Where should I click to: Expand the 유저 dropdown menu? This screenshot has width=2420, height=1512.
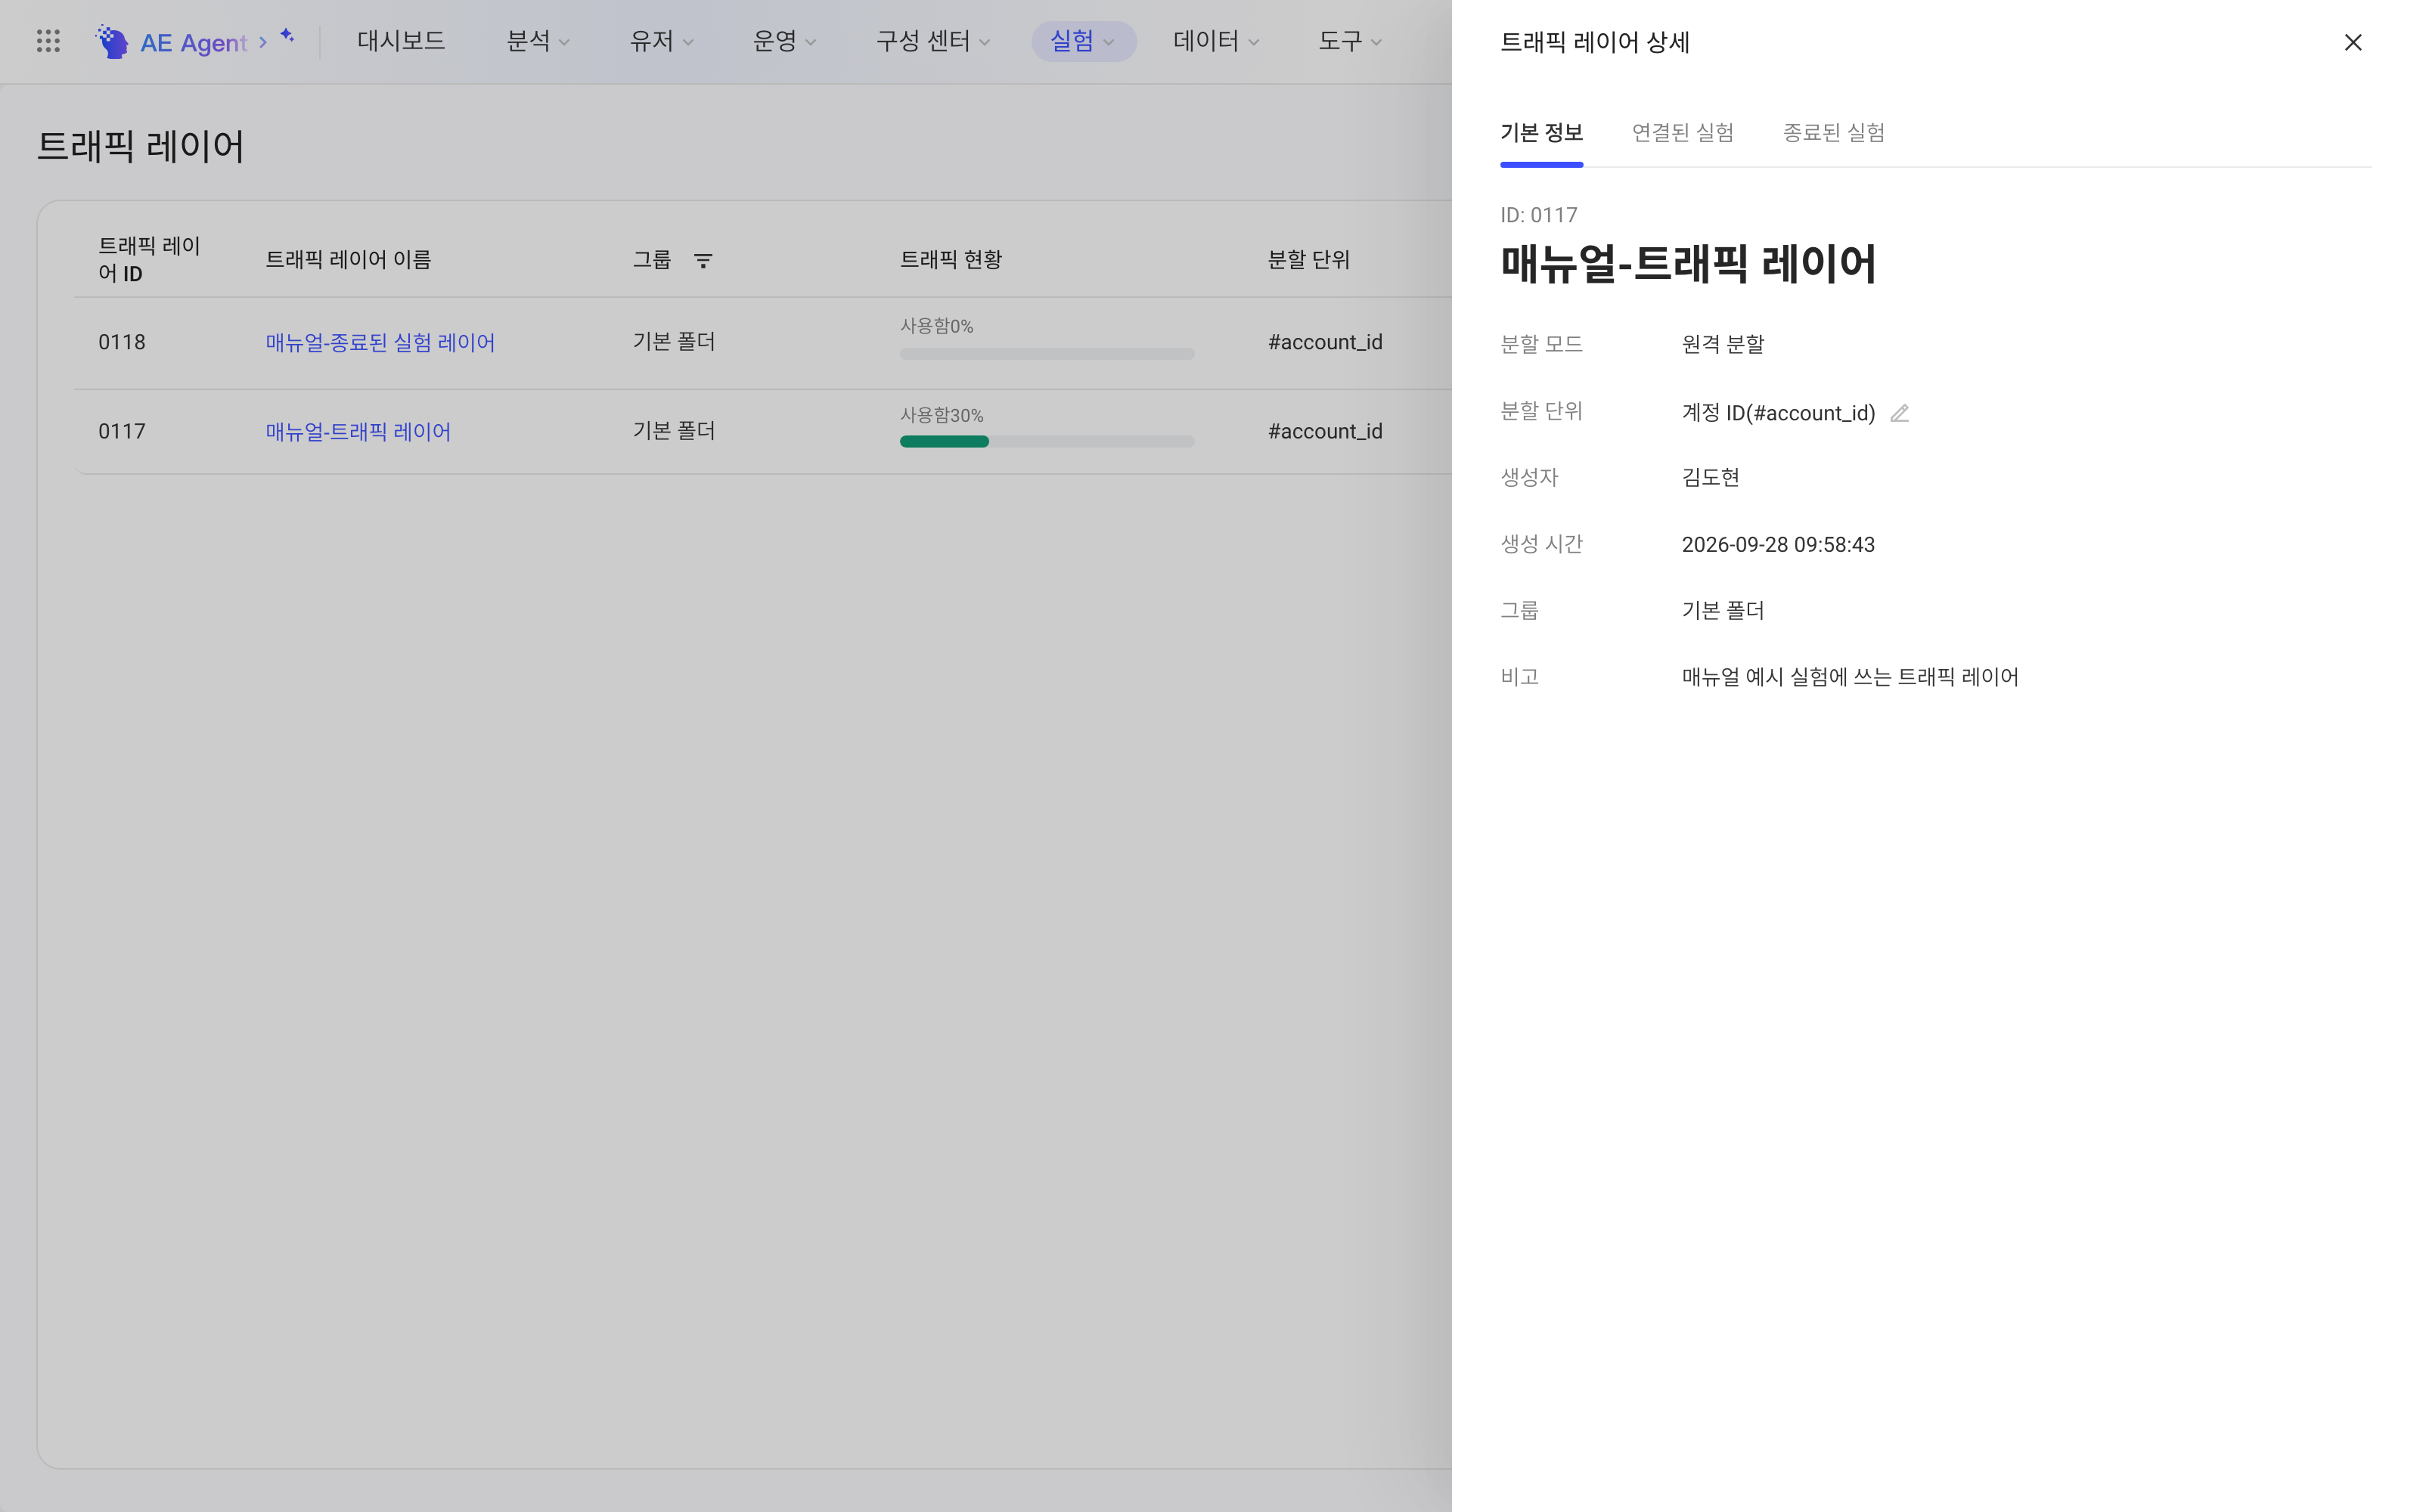661,41
